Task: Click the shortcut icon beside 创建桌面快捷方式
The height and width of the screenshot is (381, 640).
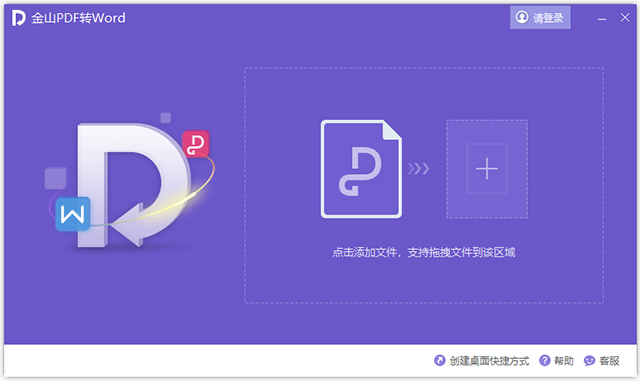Action: [440, 360]
